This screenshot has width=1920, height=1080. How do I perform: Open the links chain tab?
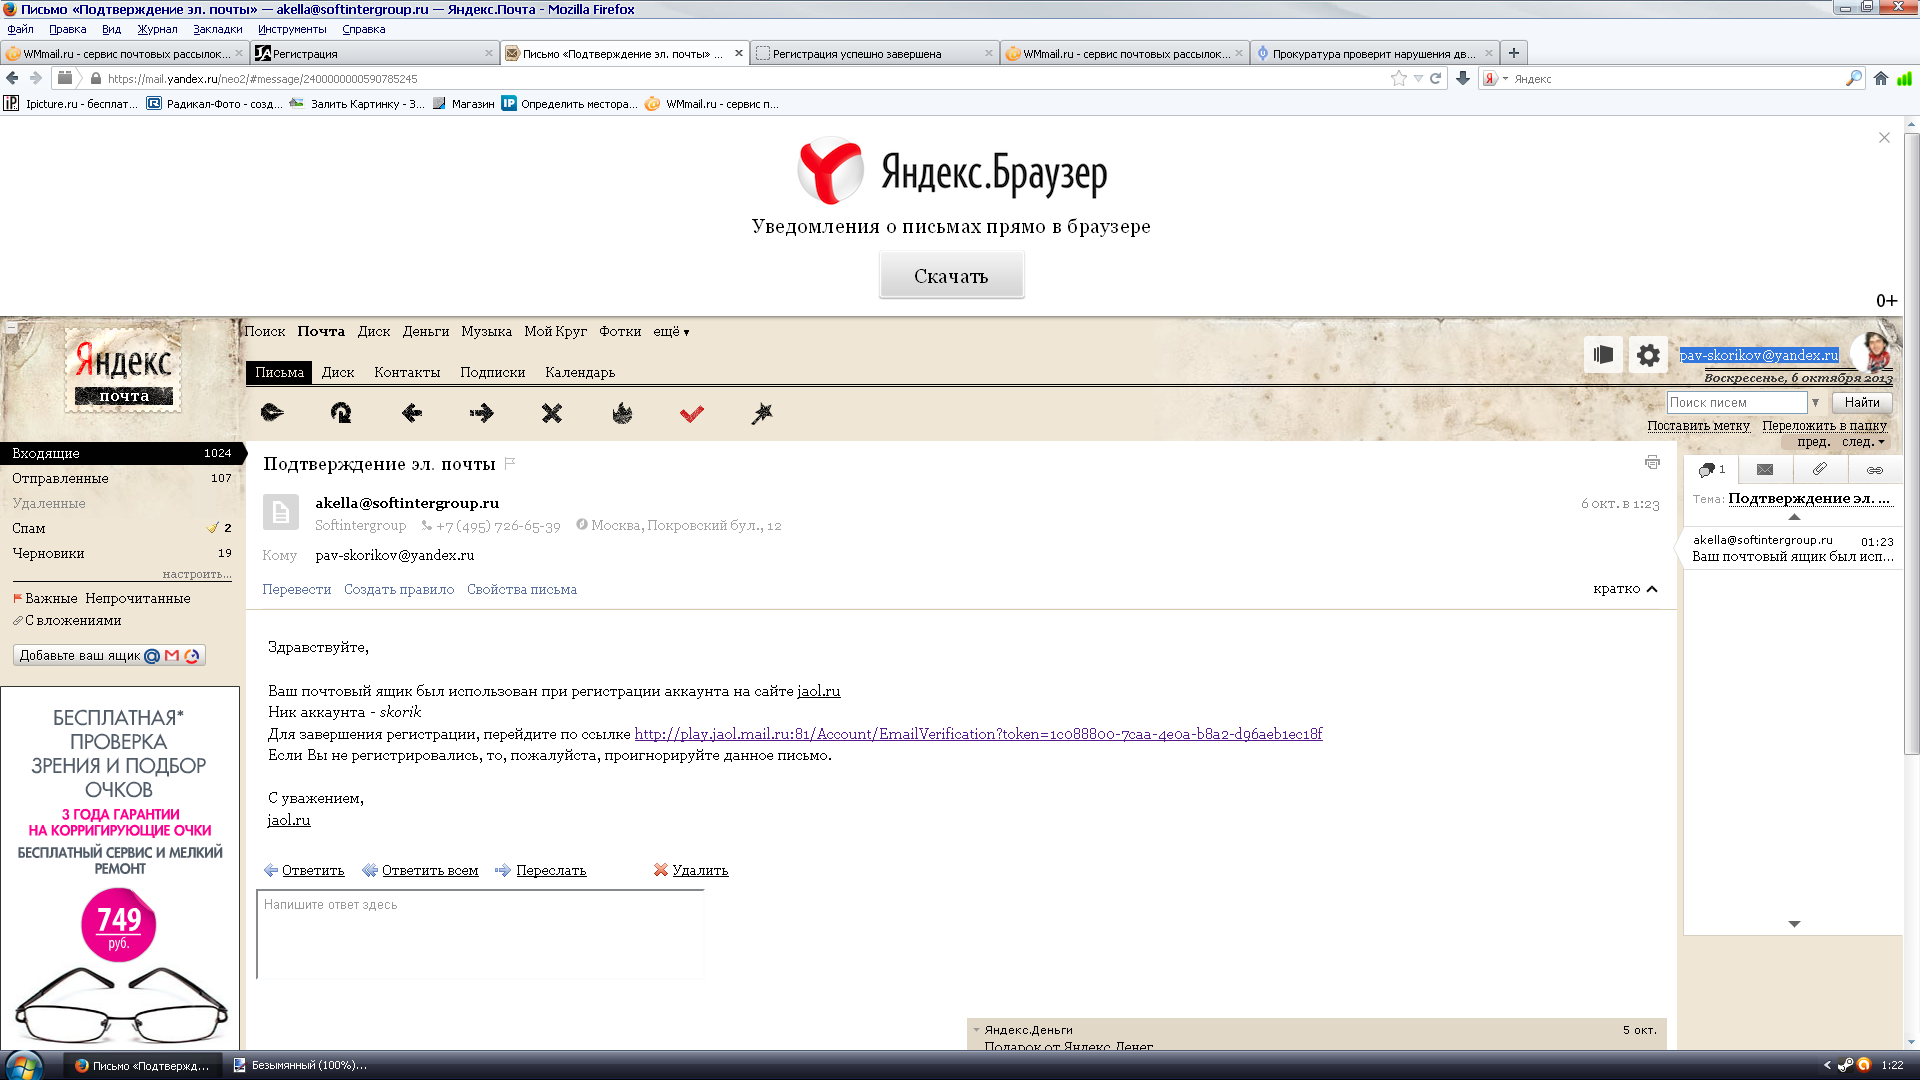click(1875, 469)
